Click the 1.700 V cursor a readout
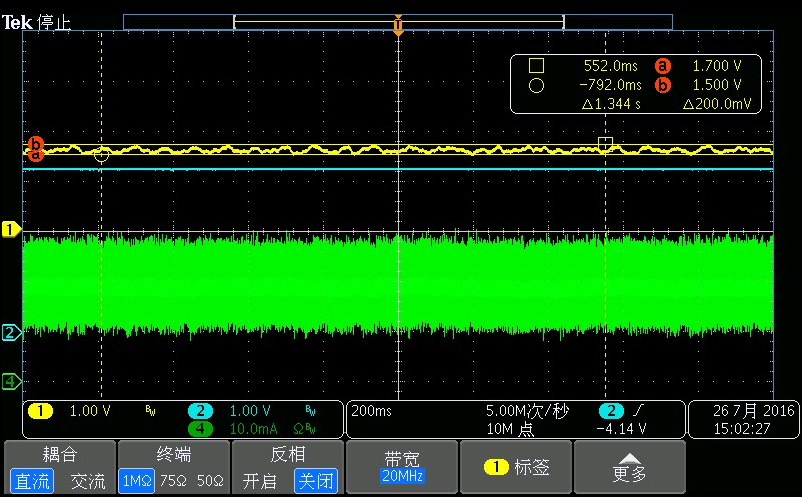Viewport: 802px width, 497px height. point(717,66)
